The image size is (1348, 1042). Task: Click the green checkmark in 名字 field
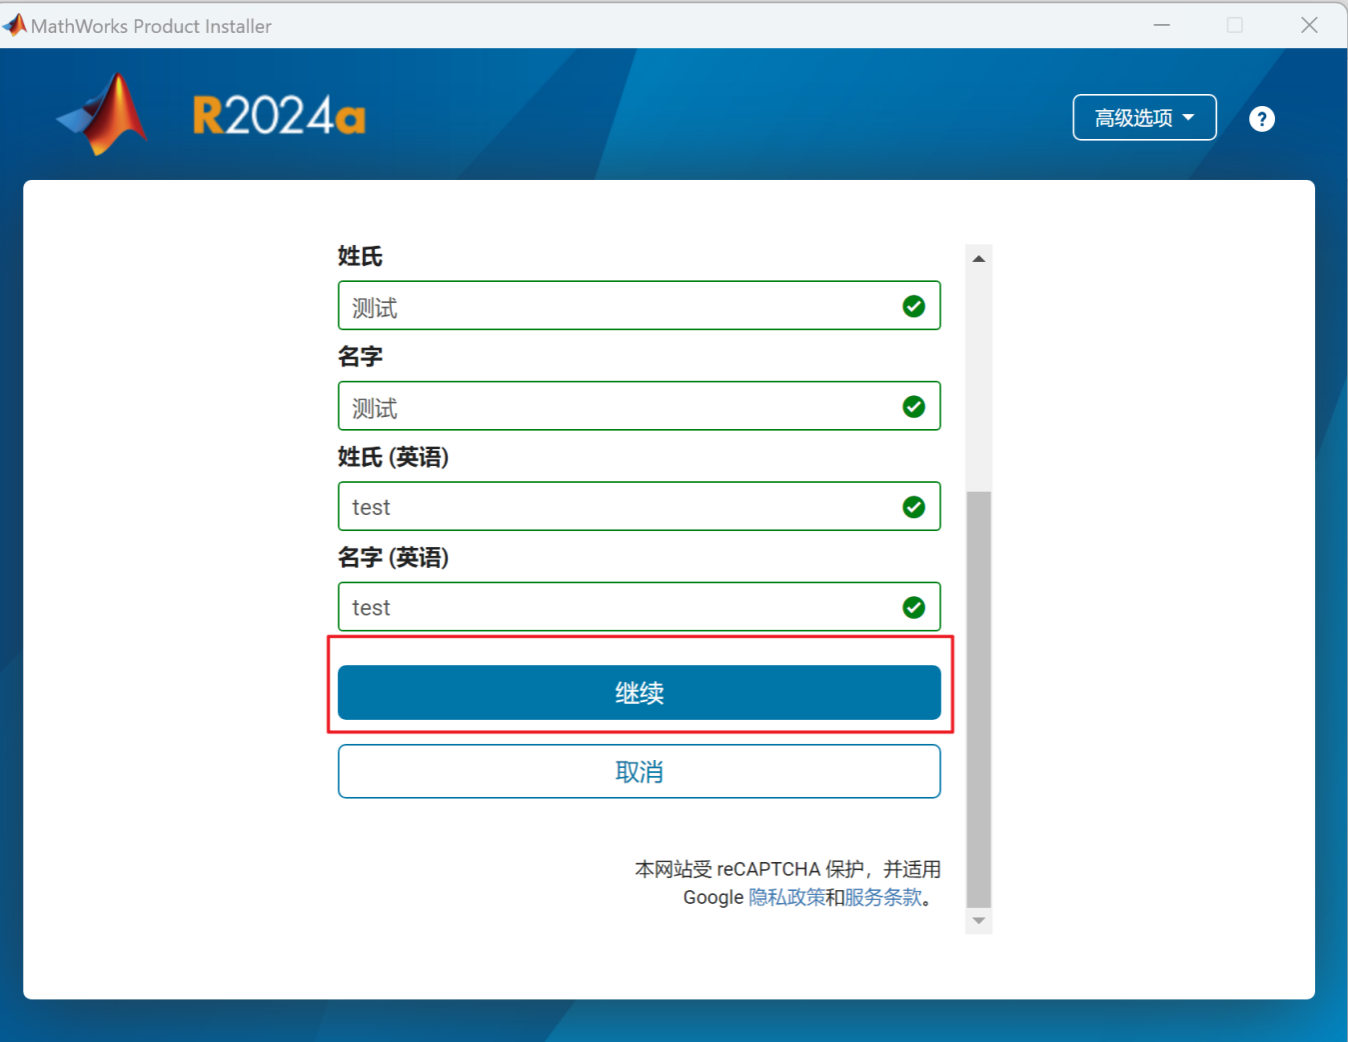(913, 406)
